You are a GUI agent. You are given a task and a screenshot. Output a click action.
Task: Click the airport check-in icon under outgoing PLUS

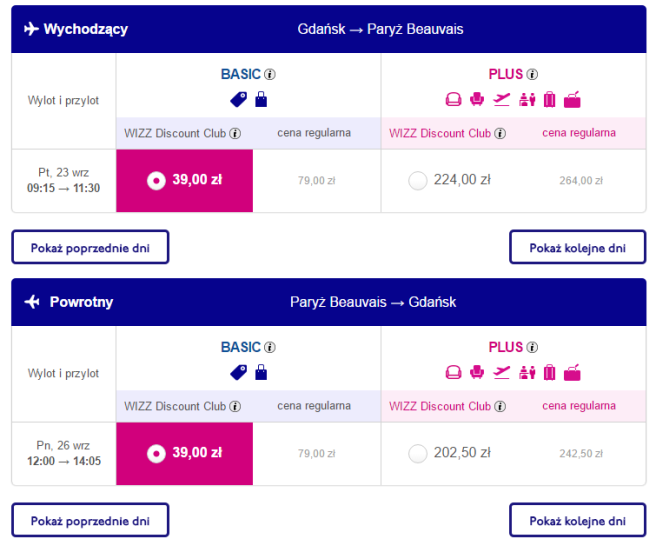point(527,100)
